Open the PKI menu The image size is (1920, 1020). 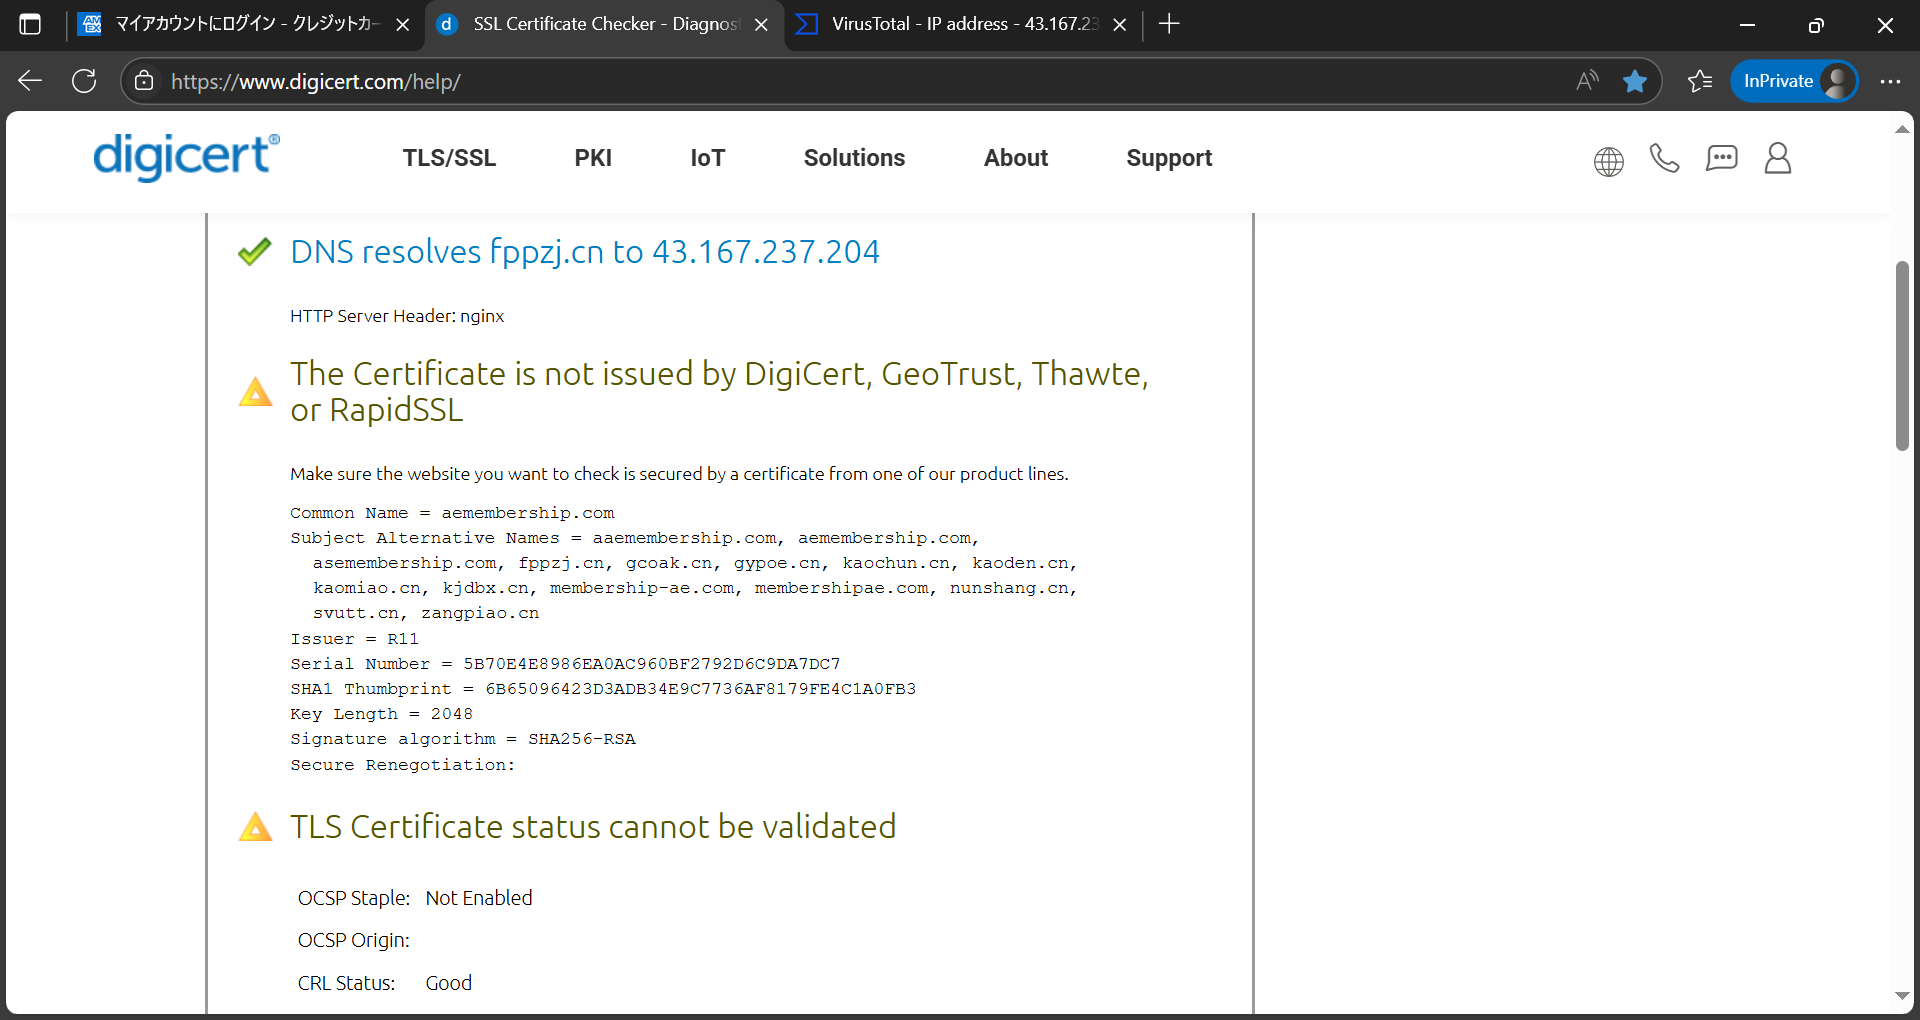point(593,158)
